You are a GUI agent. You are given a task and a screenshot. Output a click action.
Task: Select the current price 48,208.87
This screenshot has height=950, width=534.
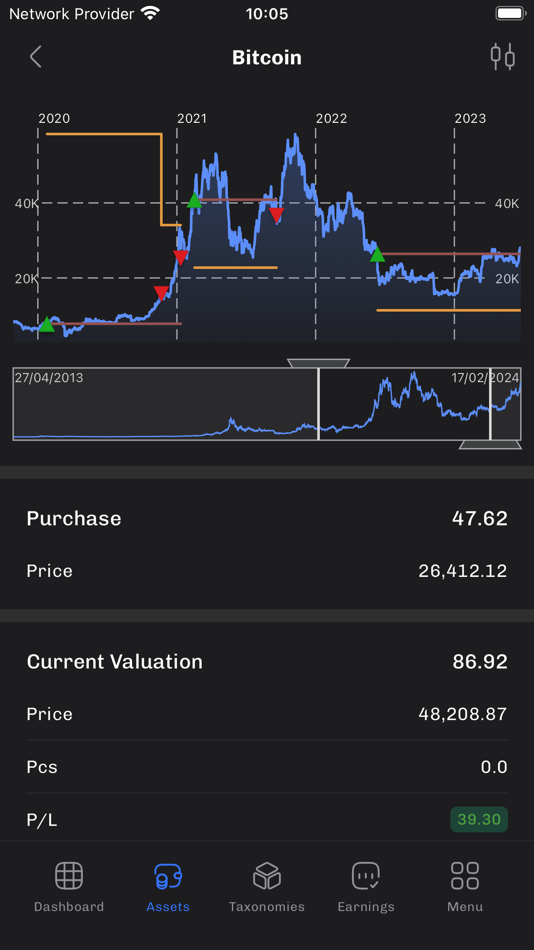click(462, 714)
